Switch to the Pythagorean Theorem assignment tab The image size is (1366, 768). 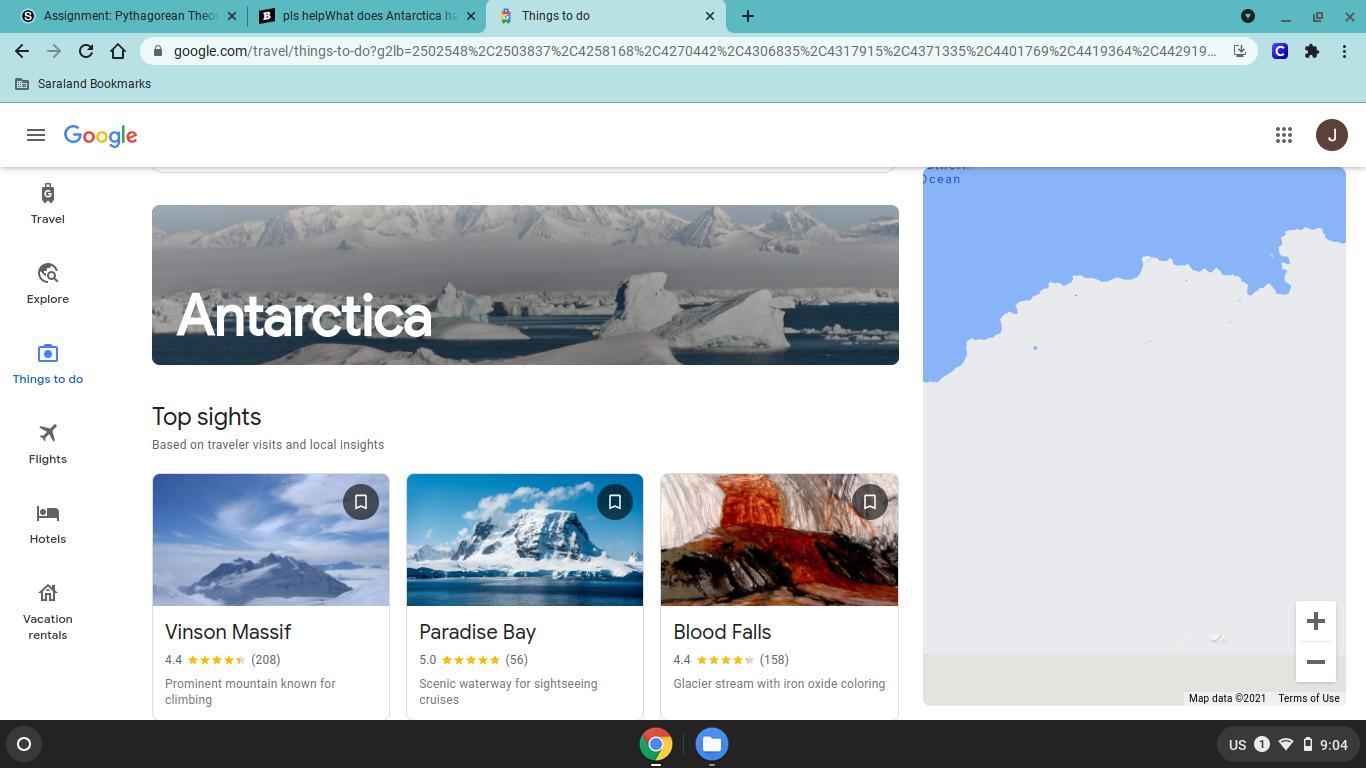click(x=124, y=16)
